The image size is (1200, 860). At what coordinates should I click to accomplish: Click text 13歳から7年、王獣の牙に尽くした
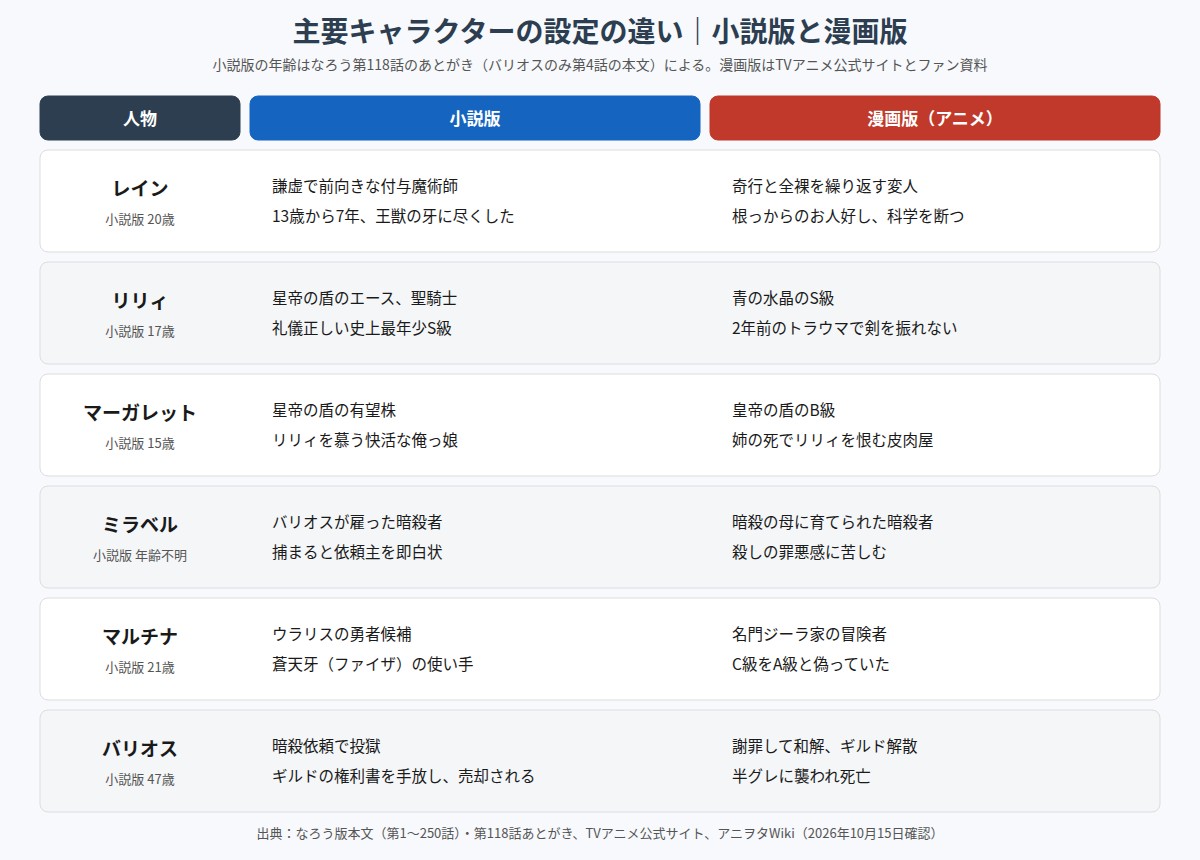pos(393,216)
